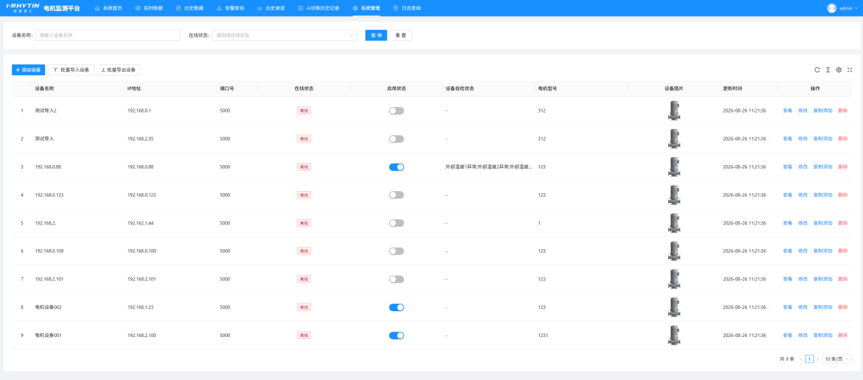Click 修改 edit link for 192.168.0.88
863x380 pixels.
[802, 167]
